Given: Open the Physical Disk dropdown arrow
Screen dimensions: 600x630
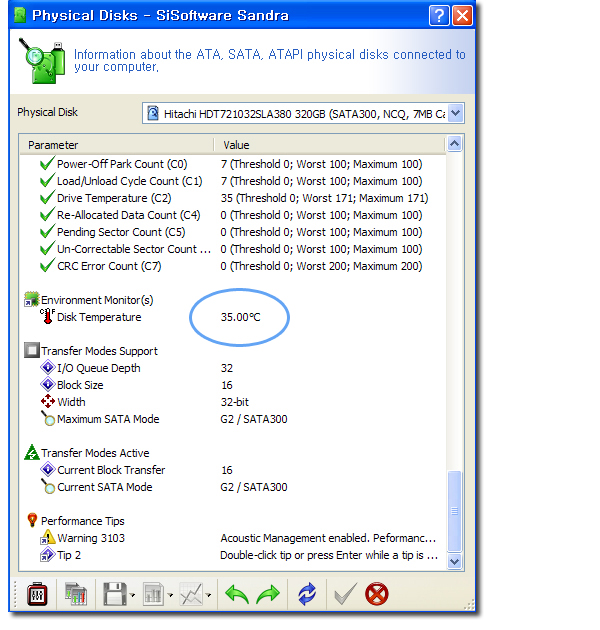Looking at the screenshot, I should tap(456, 113).
